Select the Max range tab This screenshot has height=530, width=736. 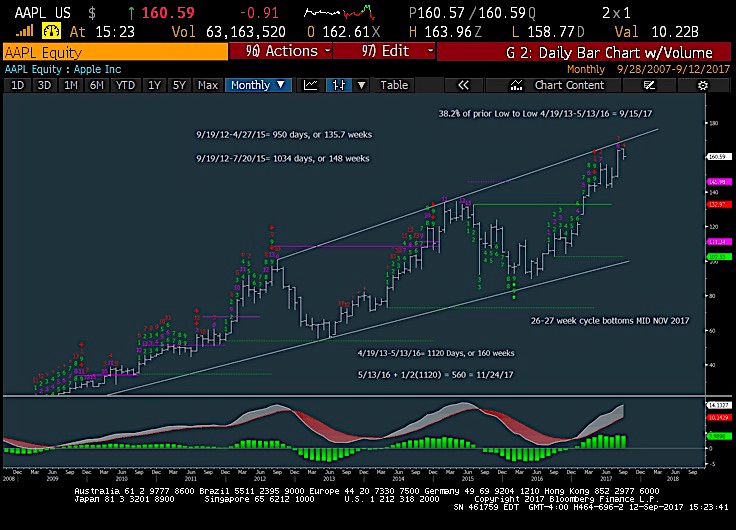(x=207, y=85)
